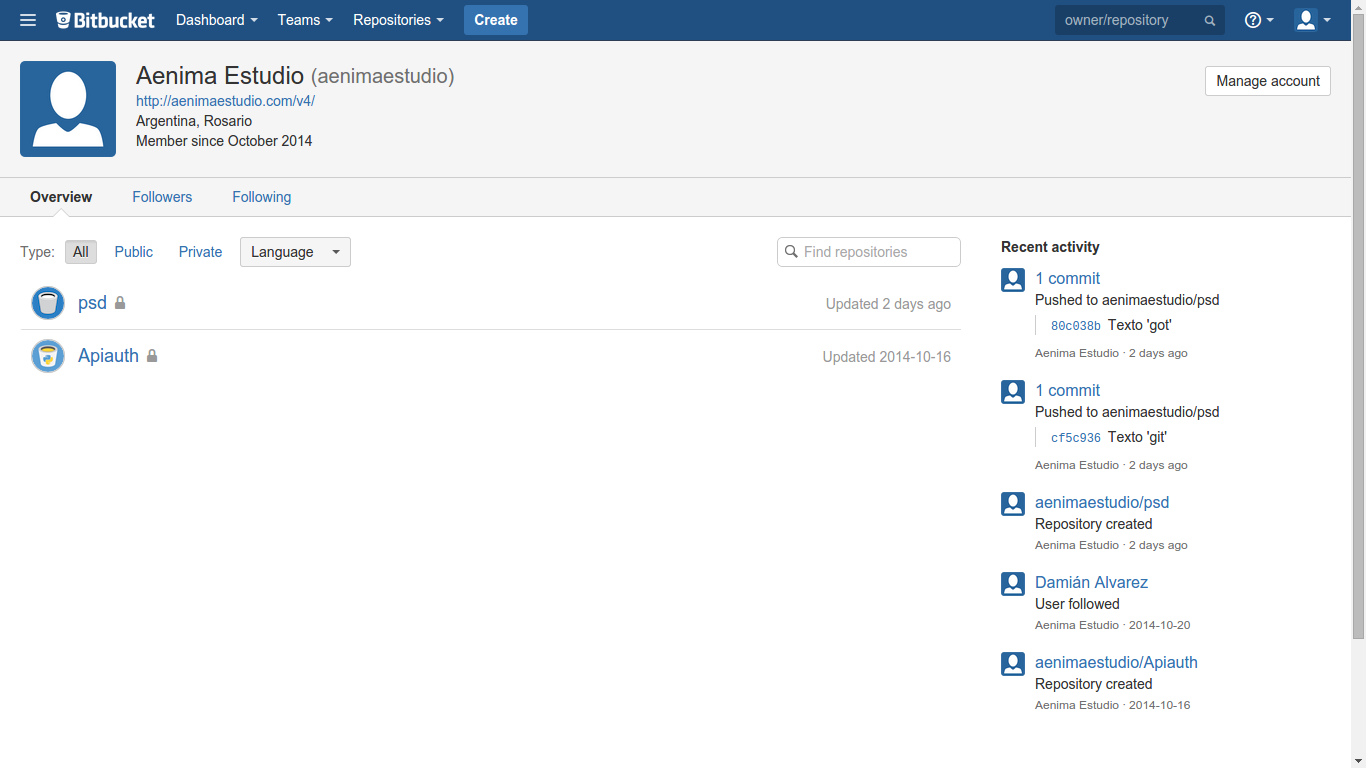Click the lock icon next to Apiauth
1366x768 pixels.
coord(152,356)
